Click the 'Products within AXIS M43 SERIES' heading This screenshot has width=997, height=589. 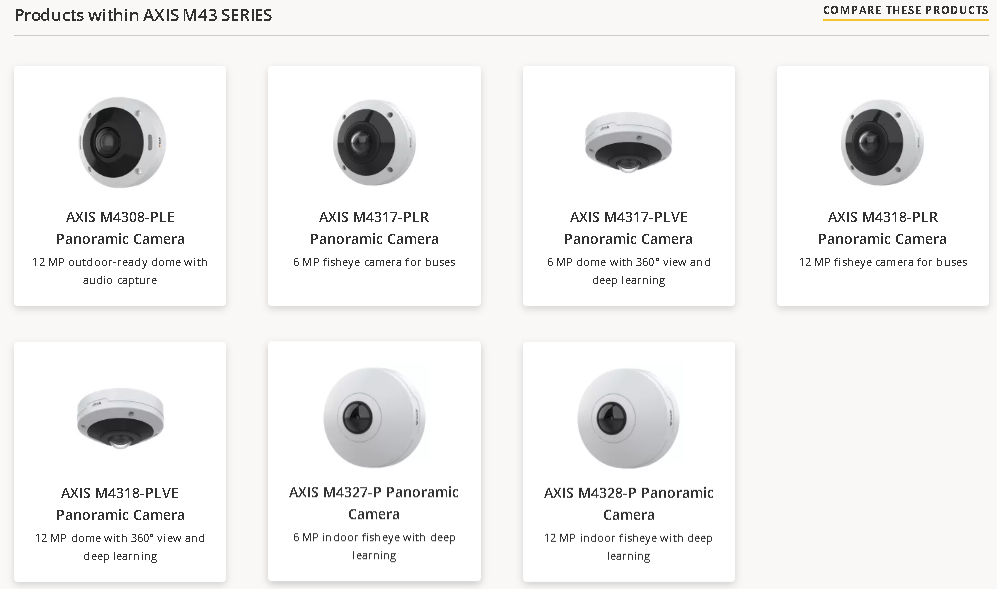point(143,15)
